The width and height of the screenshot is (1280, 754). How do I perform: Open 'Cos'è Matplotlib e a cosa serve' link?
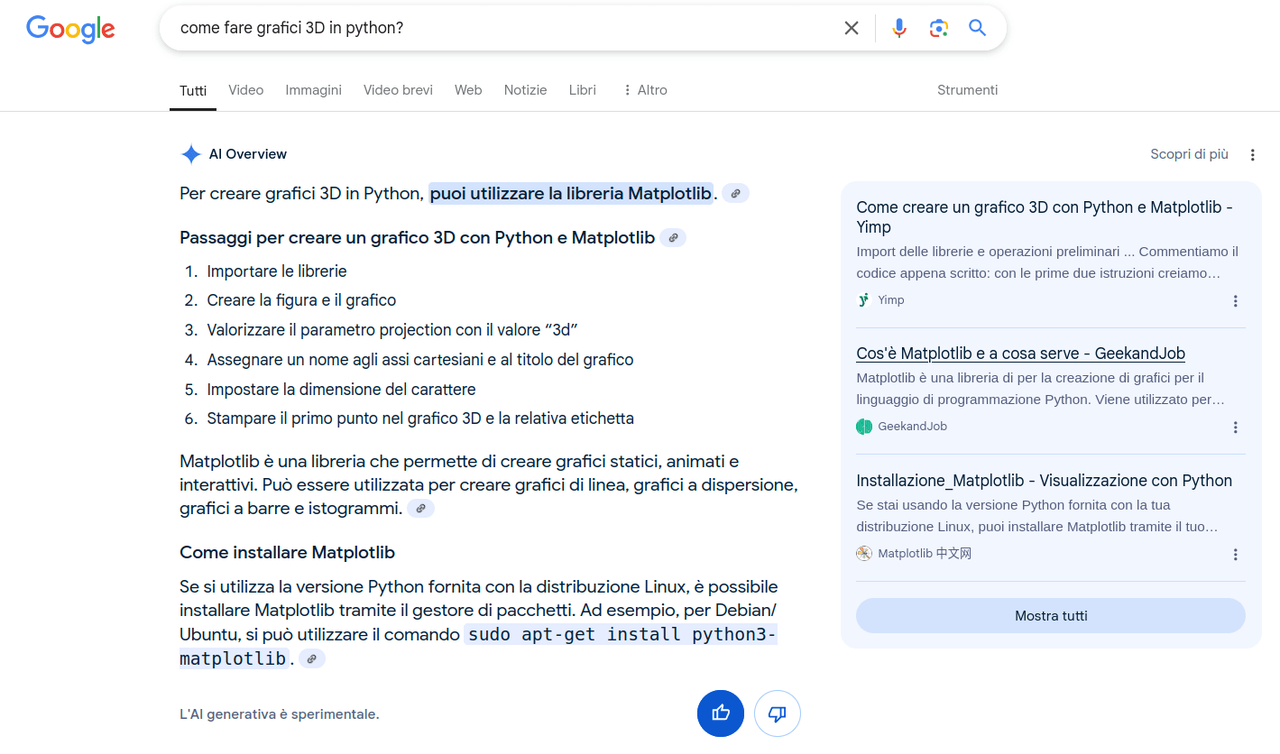(x=1020, y=353)
